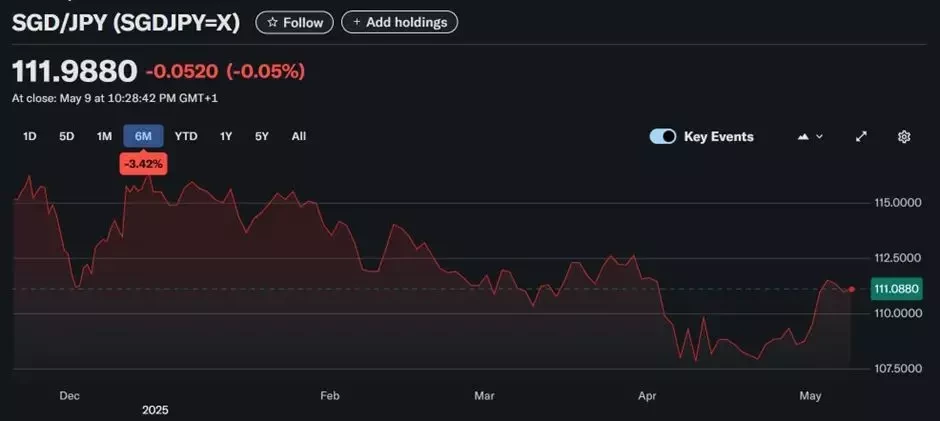Add holdings for SGDJPY=X

coord(399,22)
